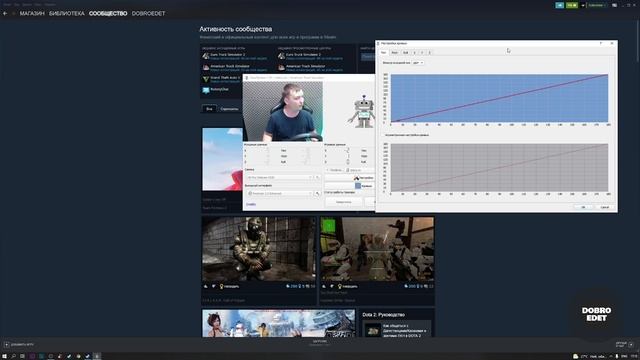Click the blue link at tracker window bottom left

(x=251, y=204)
